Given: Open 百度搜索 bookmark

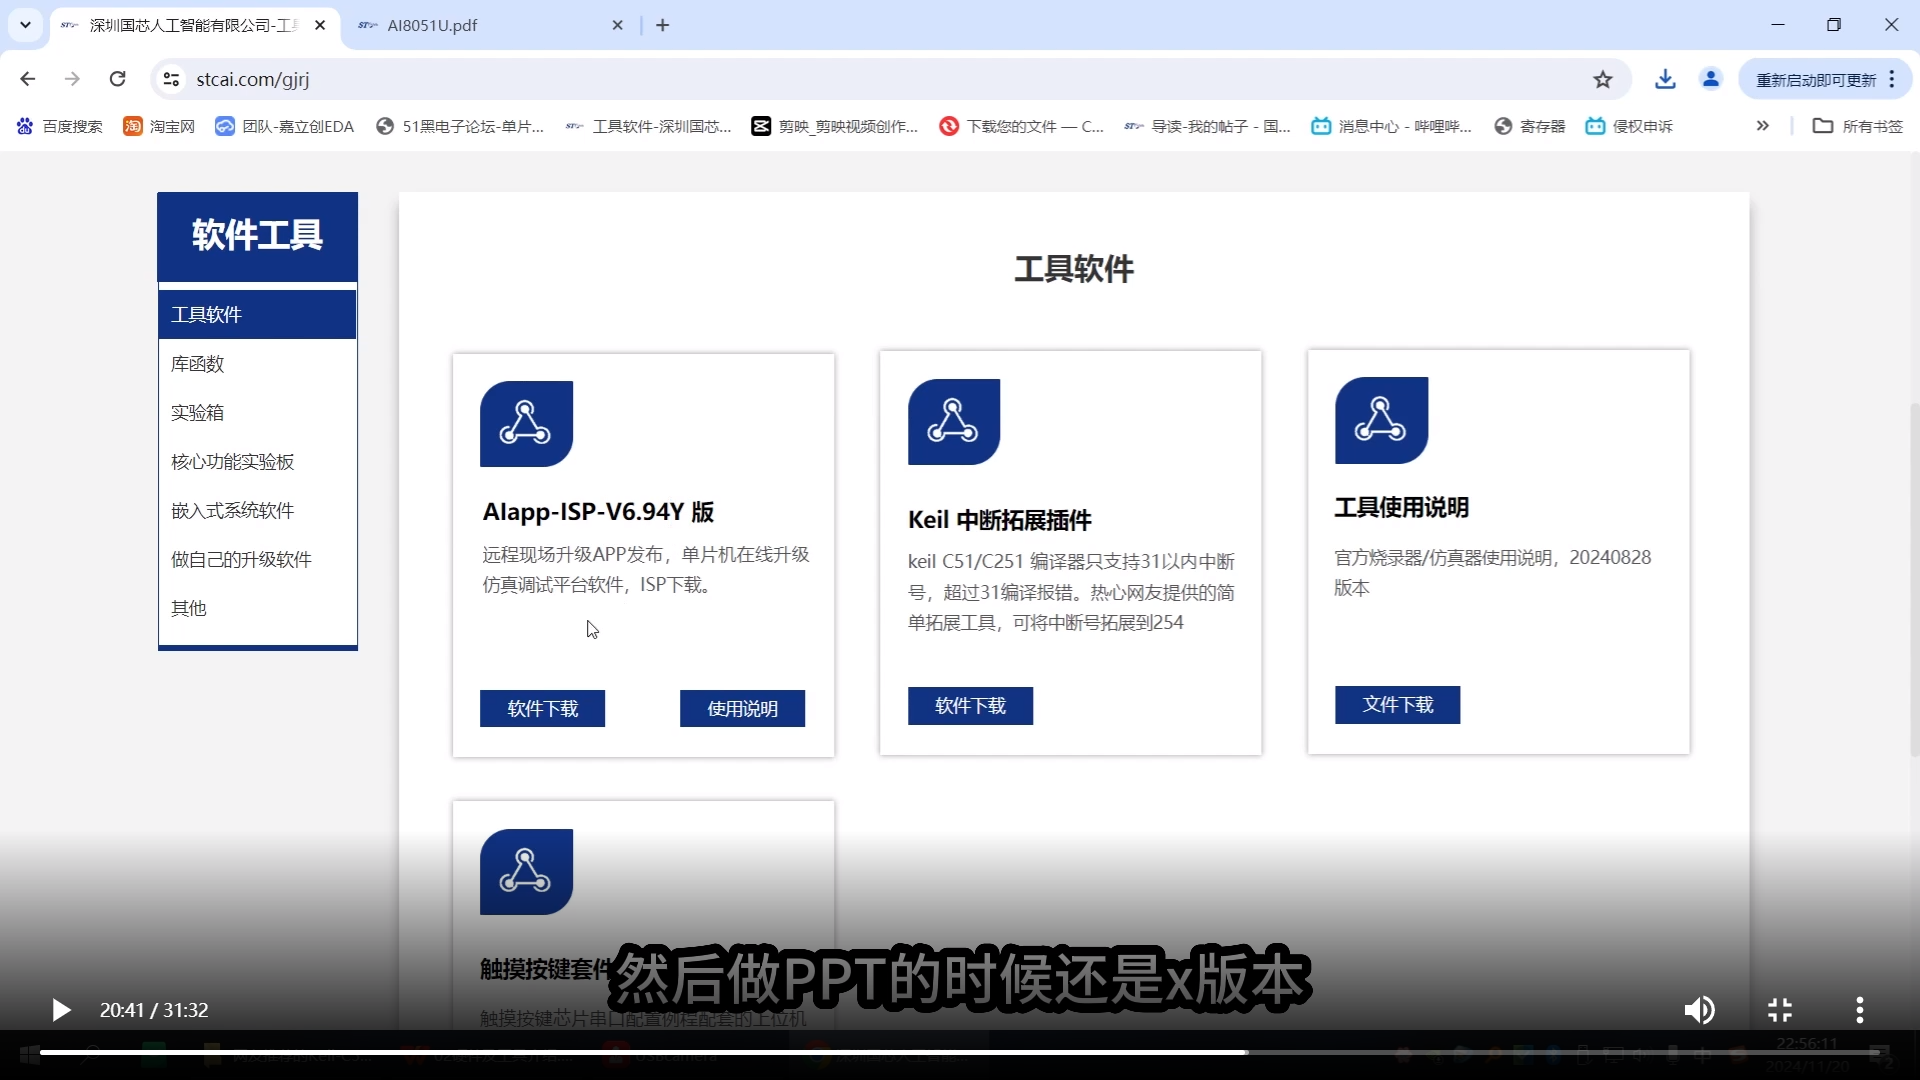Looking at the screenshot, I should pyautogui.click(x=60, y=126).
